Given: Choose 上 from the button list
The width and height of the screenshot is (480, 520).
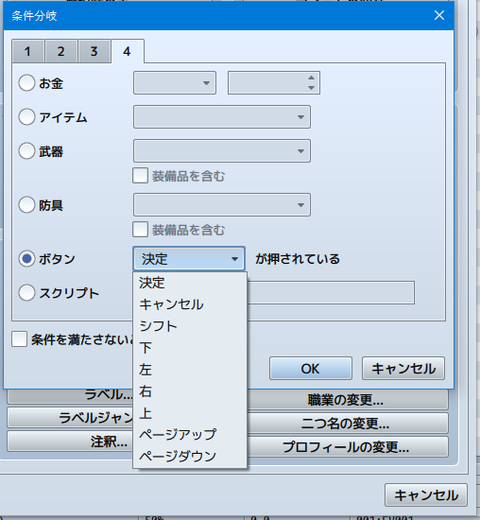Looking at the screenshot, I should pyautogui.click(x=190, y=413).
